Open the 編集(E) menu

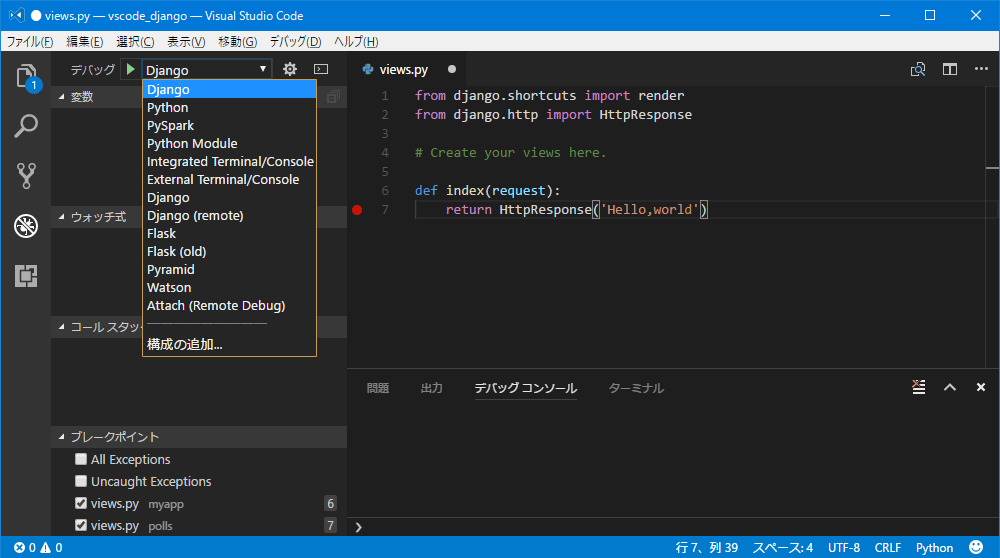tap(84, 41)
